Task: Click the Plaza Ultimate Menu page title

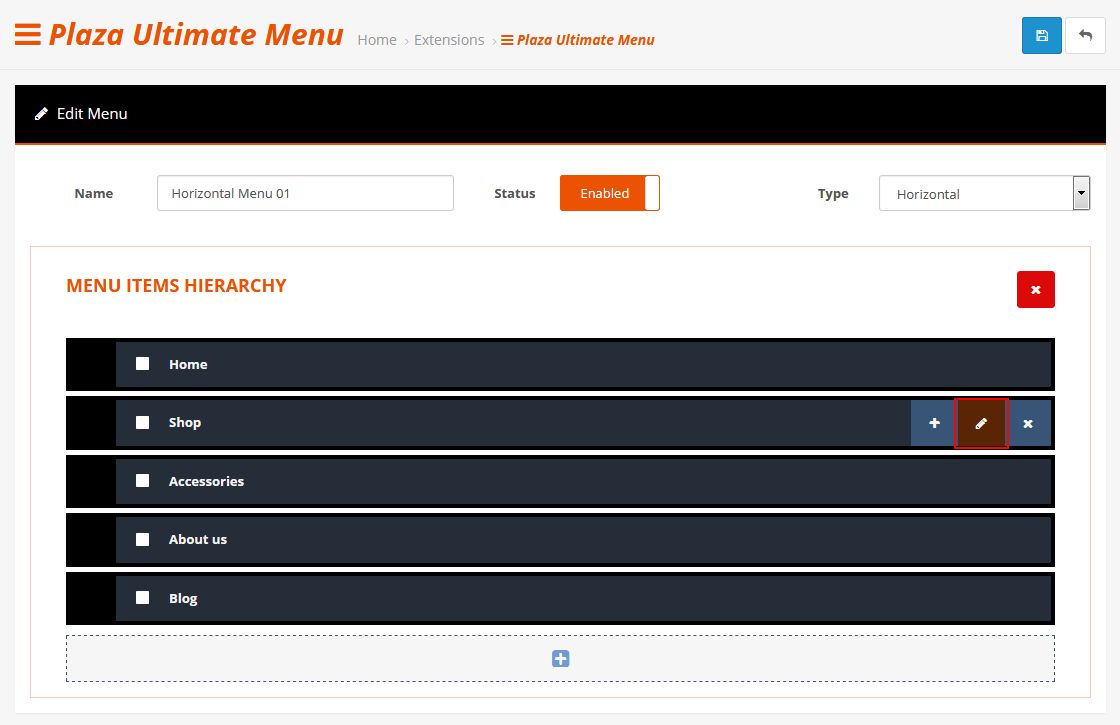Action: coord(196,34)
